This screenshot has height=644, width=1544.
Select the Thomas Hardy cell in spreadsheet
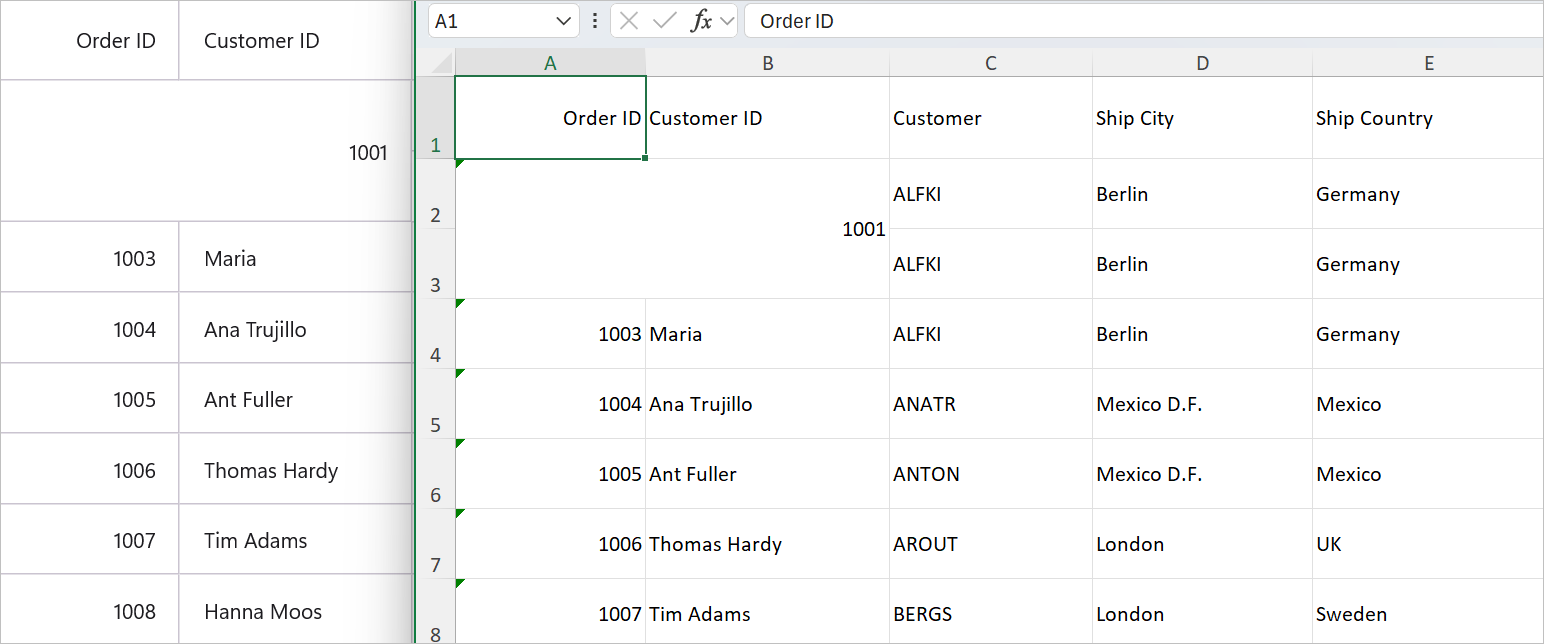tap(766, 544)
